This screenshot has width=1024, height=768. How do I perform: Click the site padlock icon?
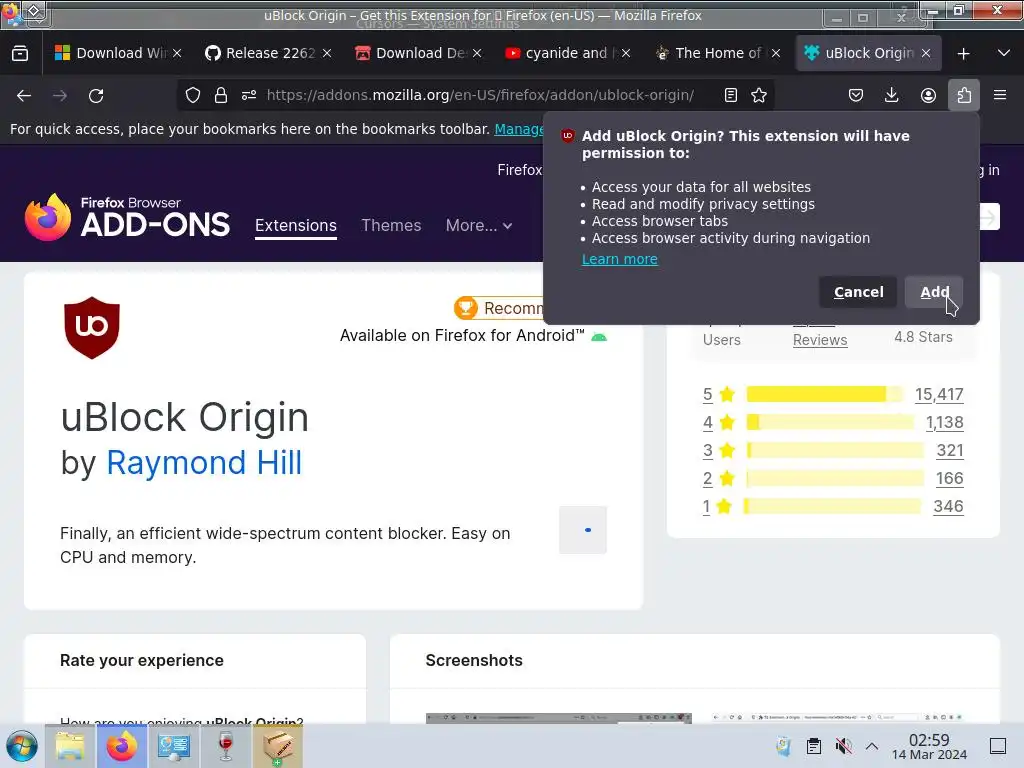(221, 95)
